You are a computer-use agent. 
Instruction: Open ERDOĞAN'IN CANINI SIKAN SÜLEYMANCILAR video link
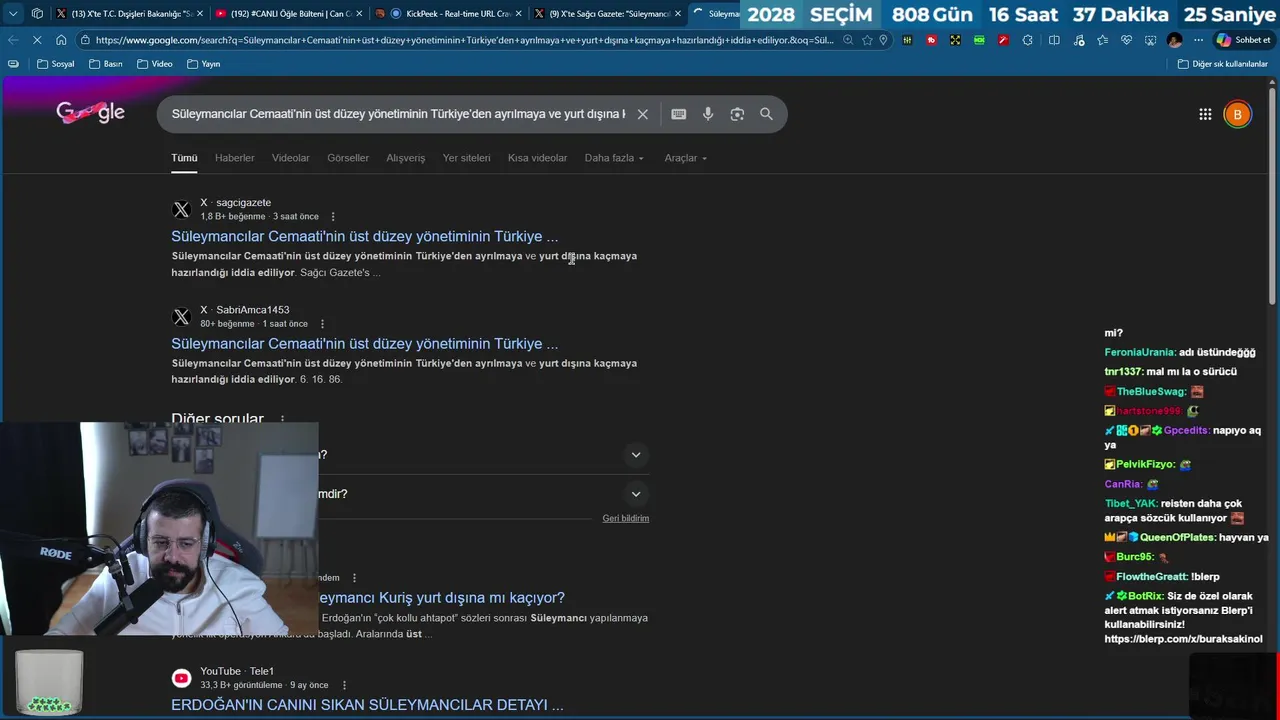click(x=367, y=704)
